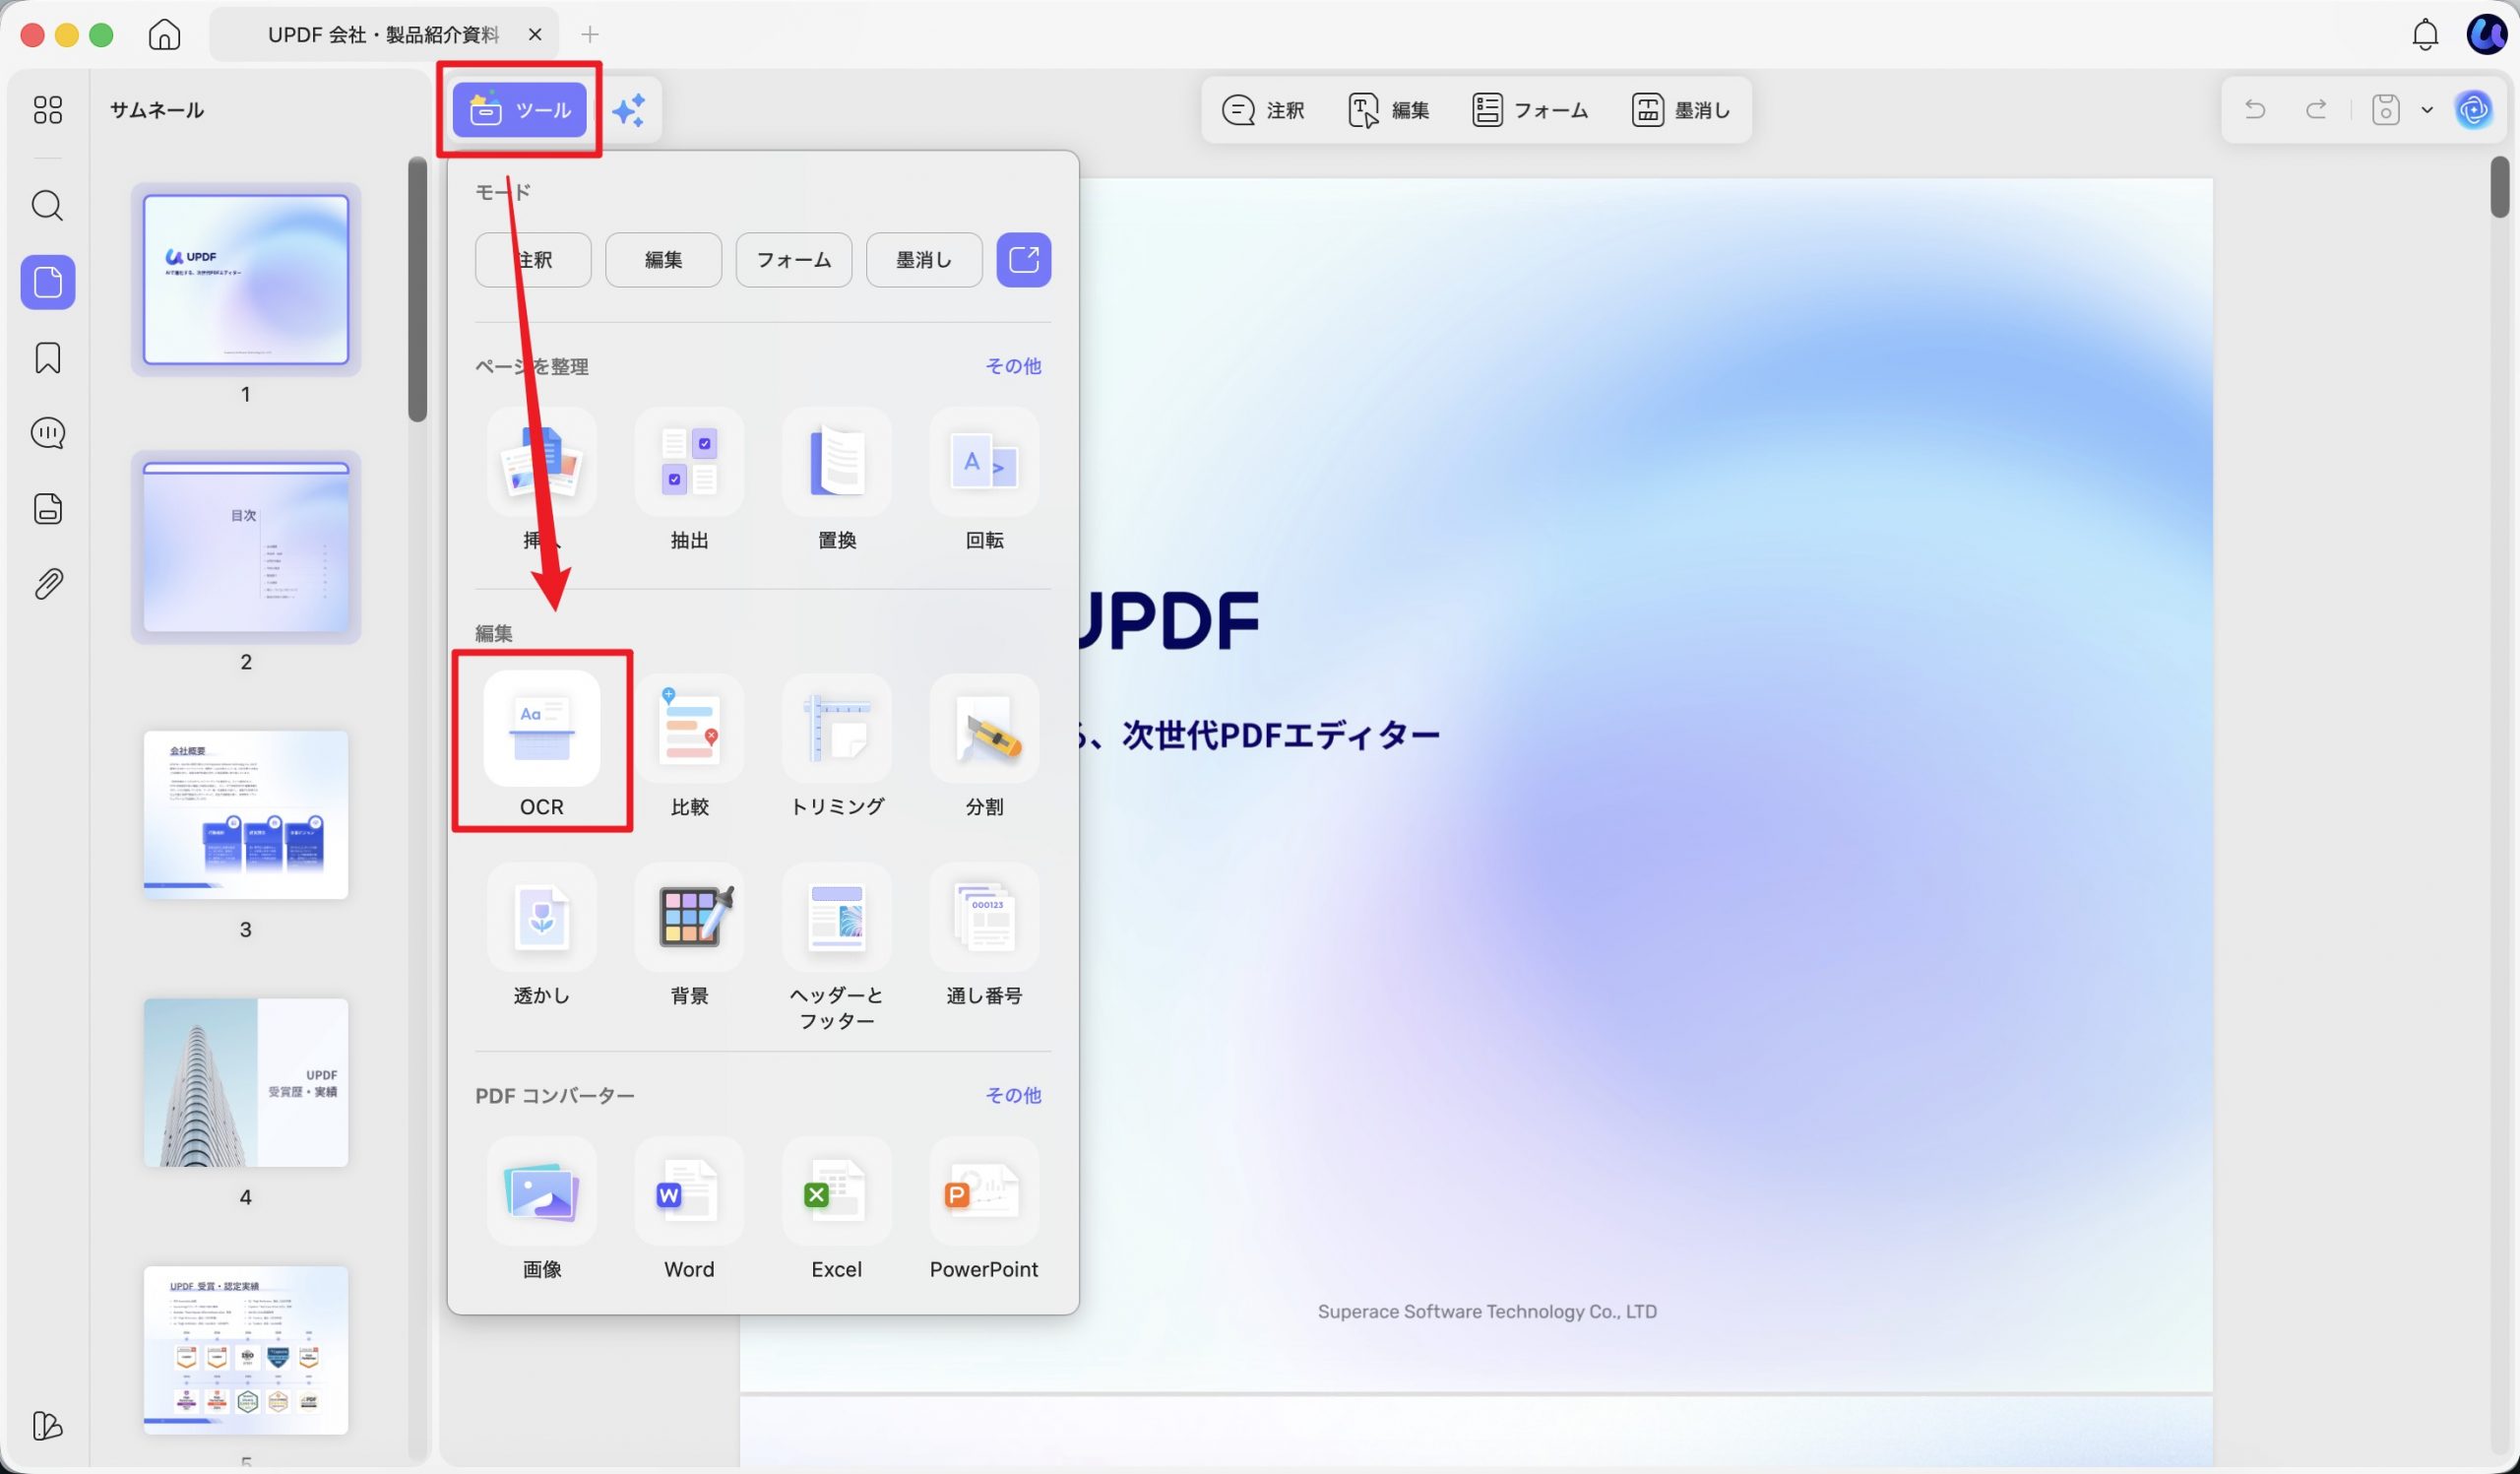This screenshot has width=2520, height=1474.
Task: Open the search panel in left sidebar
Action: 47,206
